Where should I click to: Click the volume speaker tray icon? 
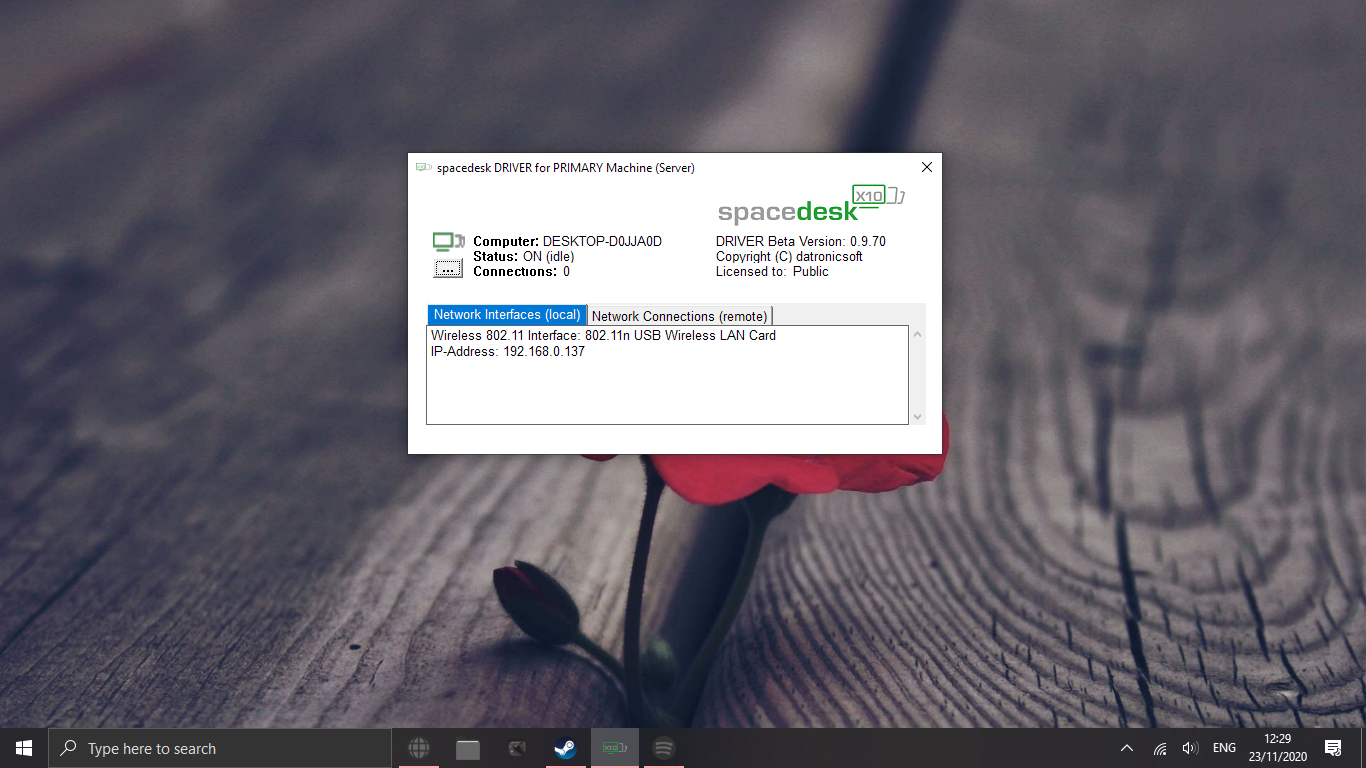[x=1190, y=748]
